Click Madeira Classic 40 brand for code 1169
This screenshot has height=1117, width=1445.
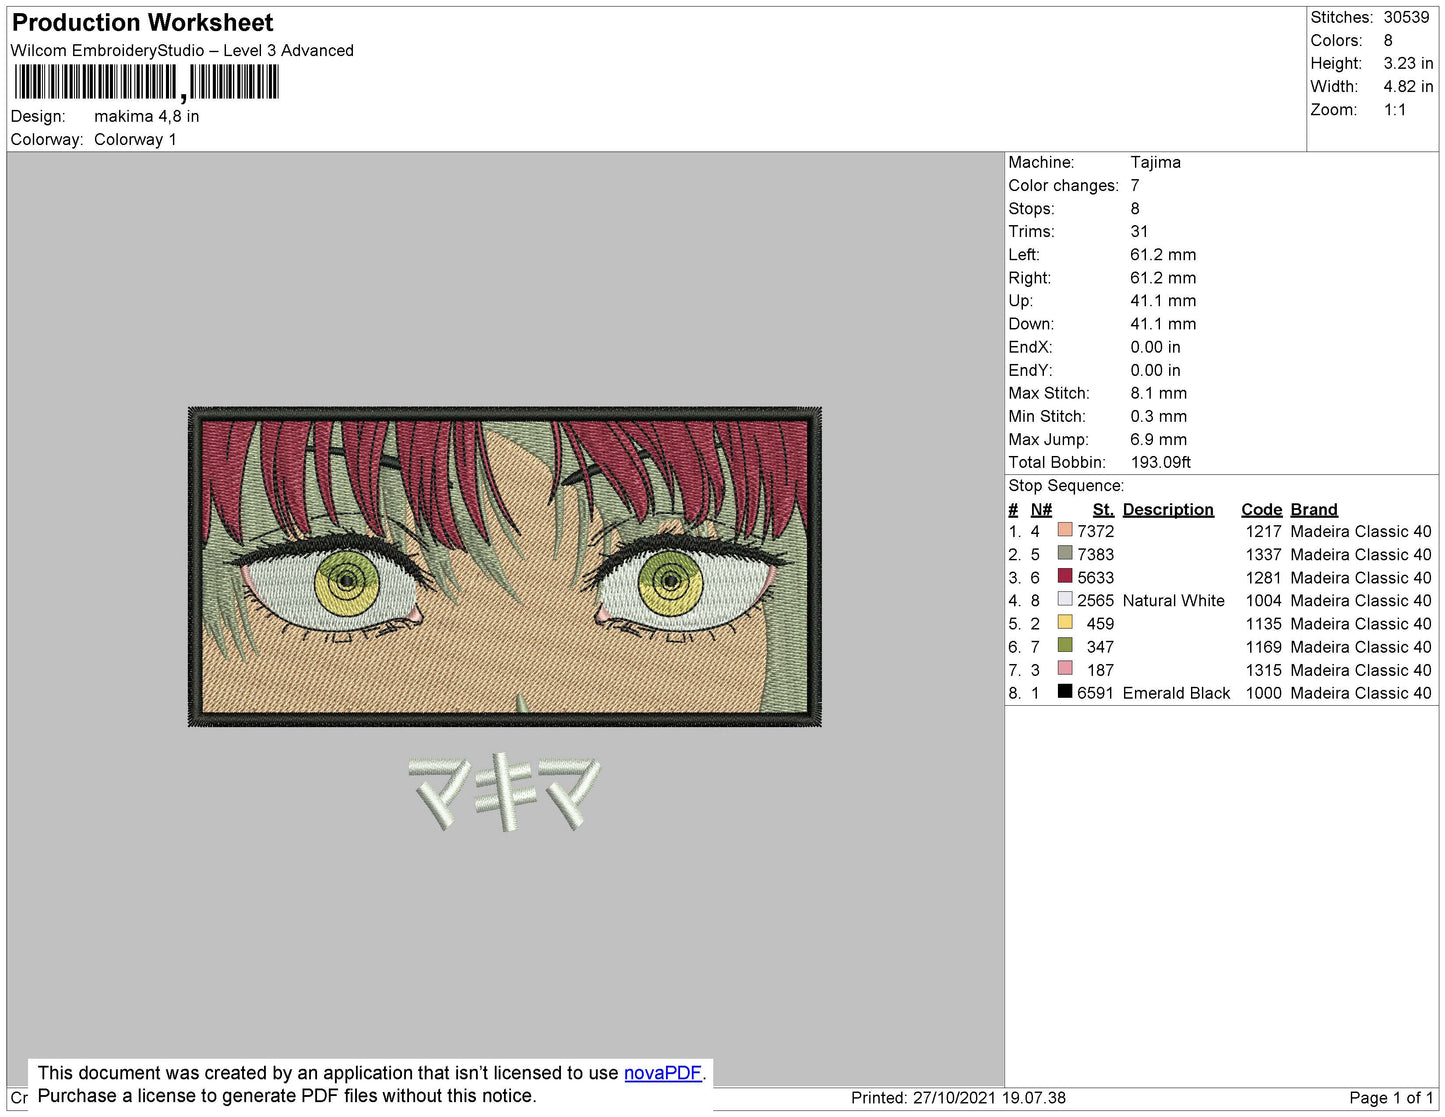(1360, 647)
